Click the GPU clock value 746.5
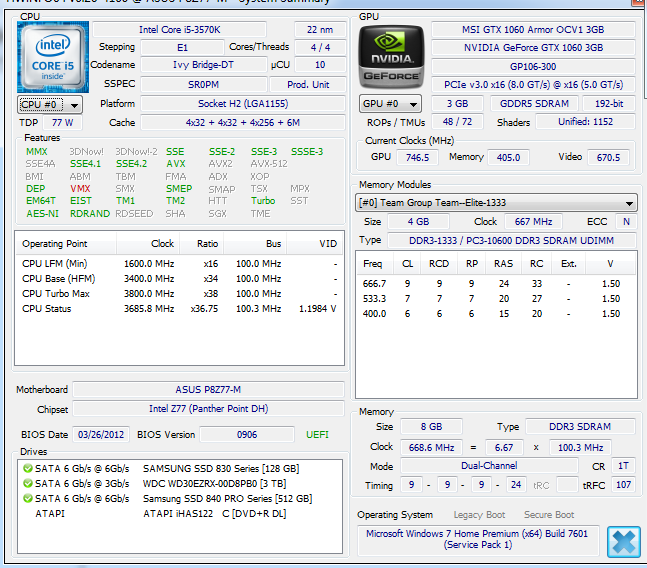The height and width of the screenshot is (568, 647). tap(417, 158)
